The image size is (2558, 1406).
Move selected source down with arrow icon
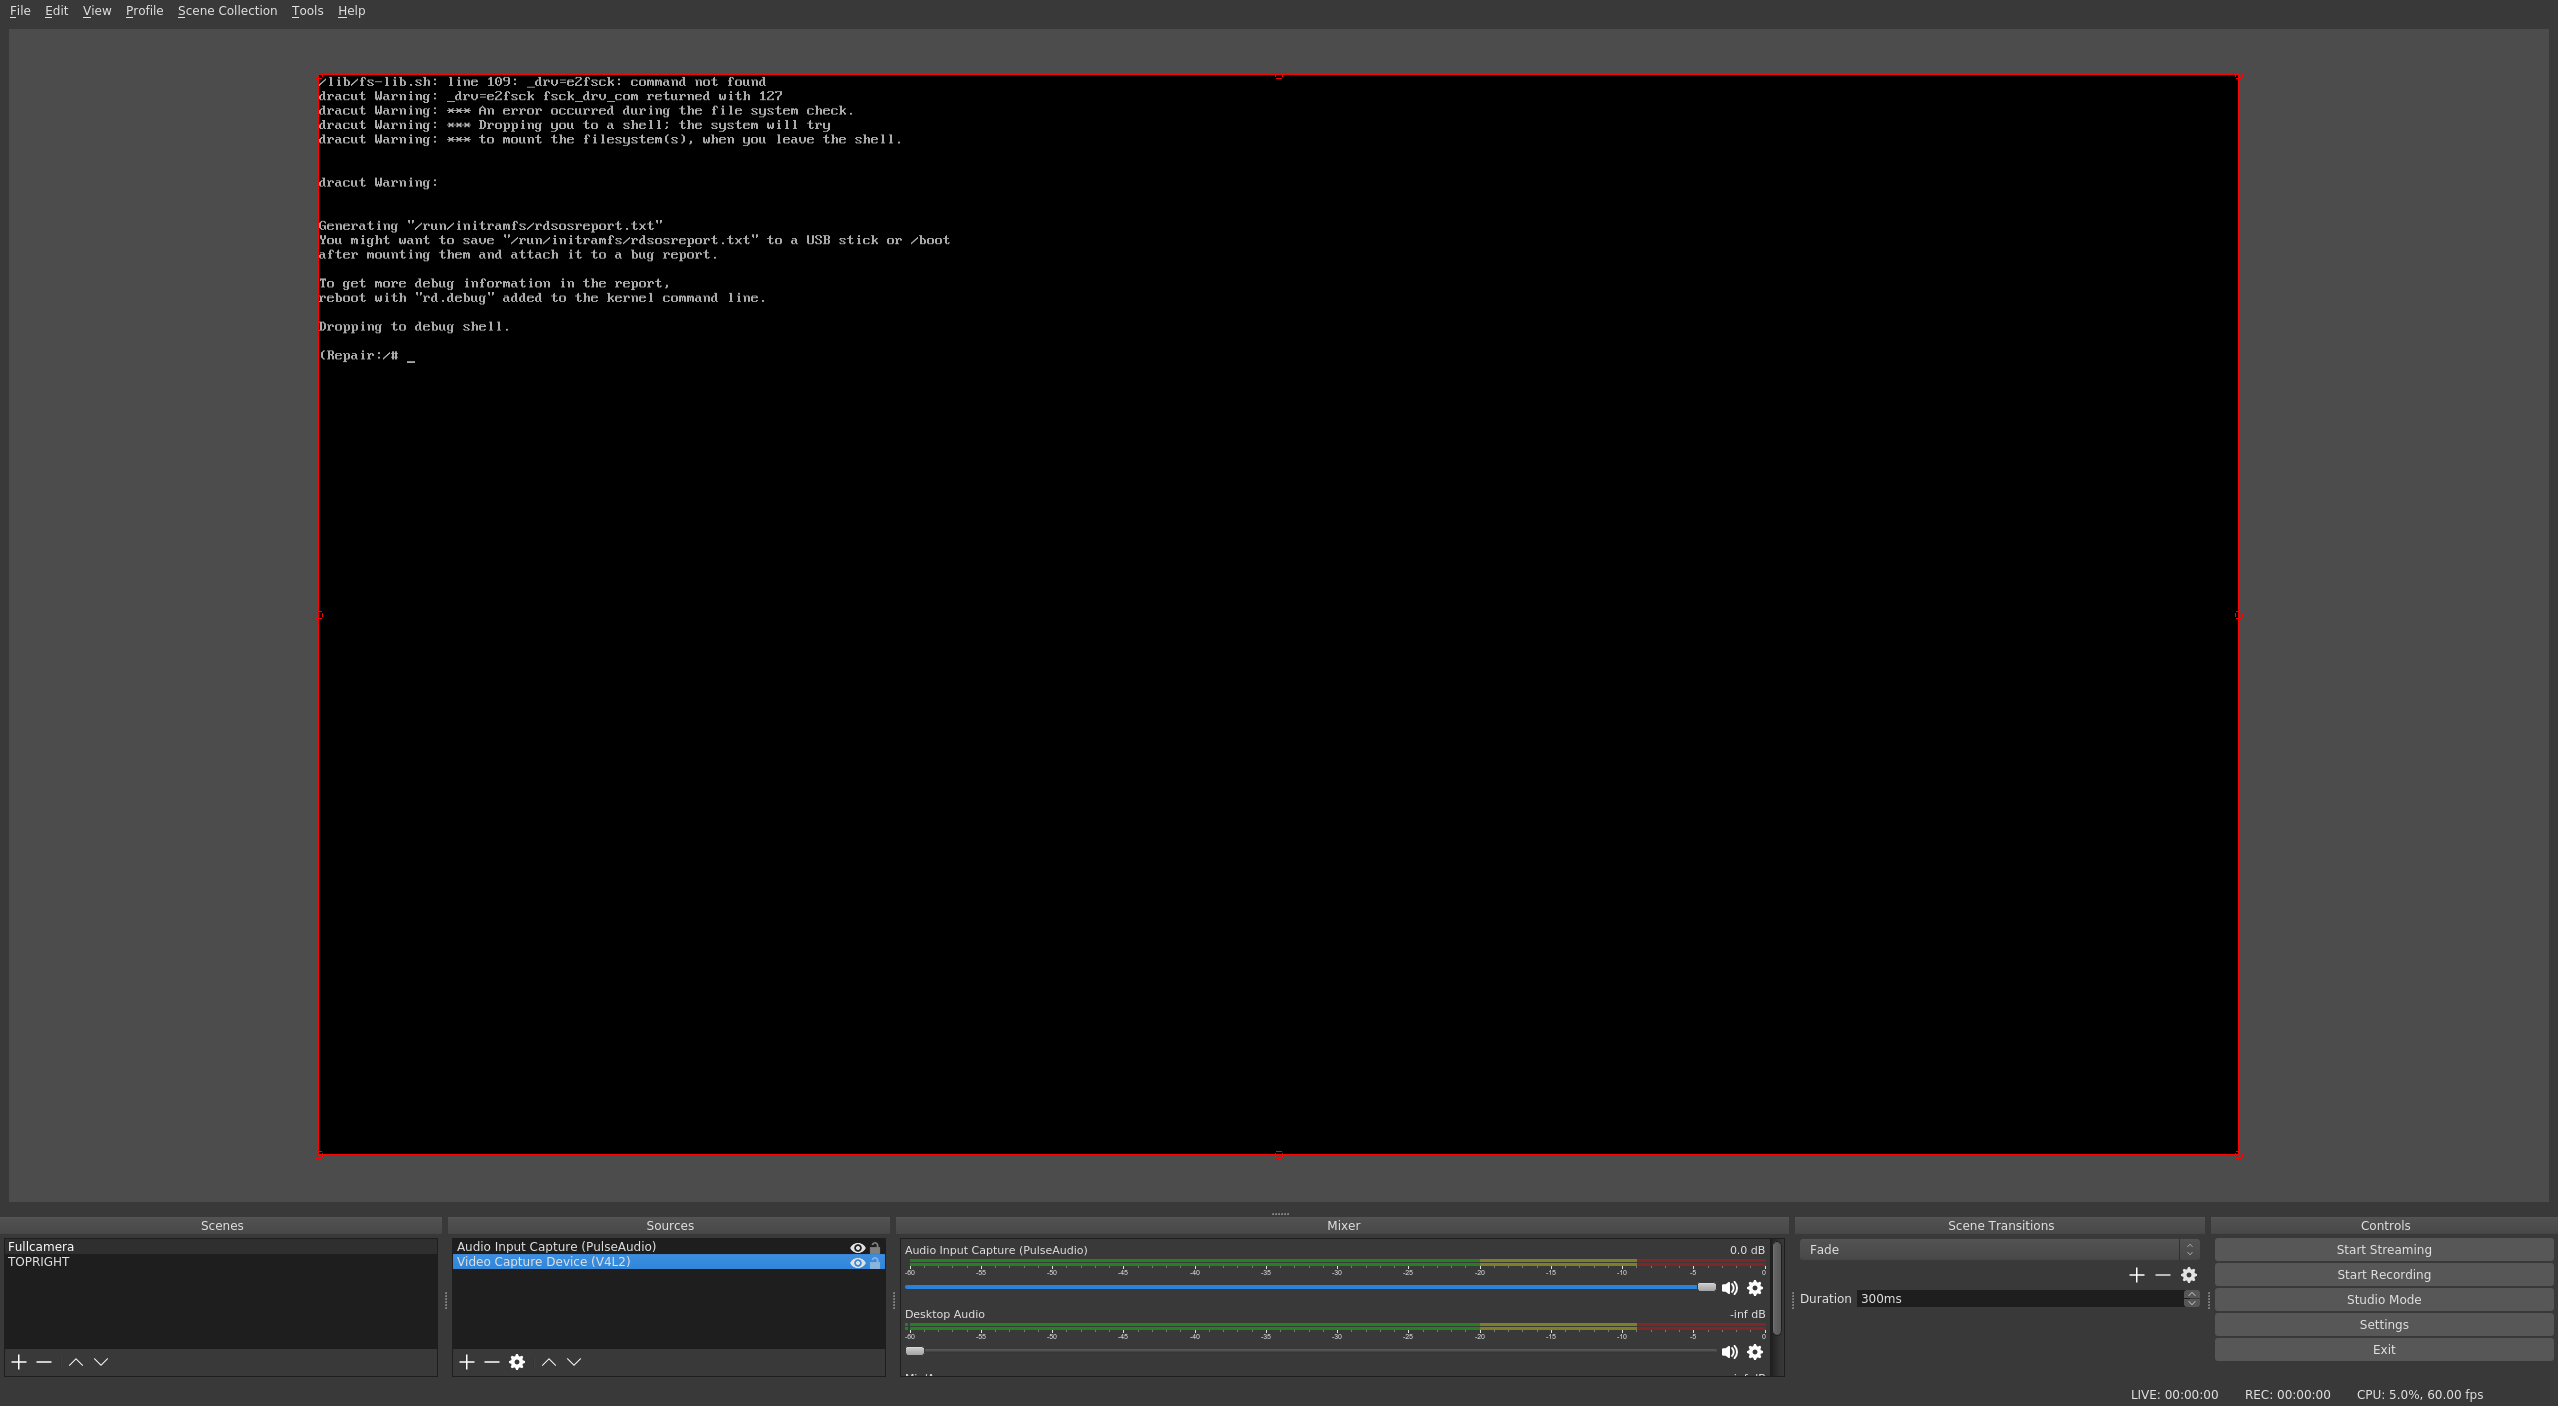pos(573,1361)
